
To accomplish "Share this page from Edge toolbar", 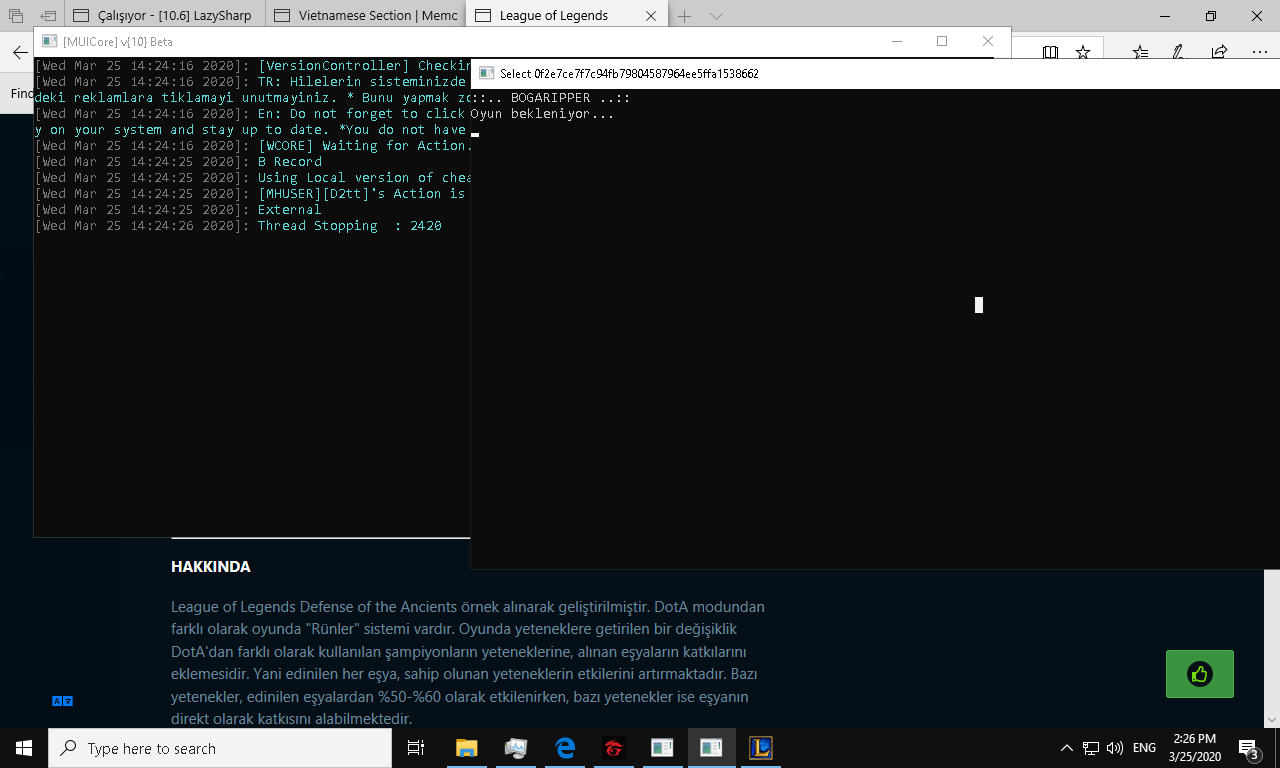I will (1219, 52).
